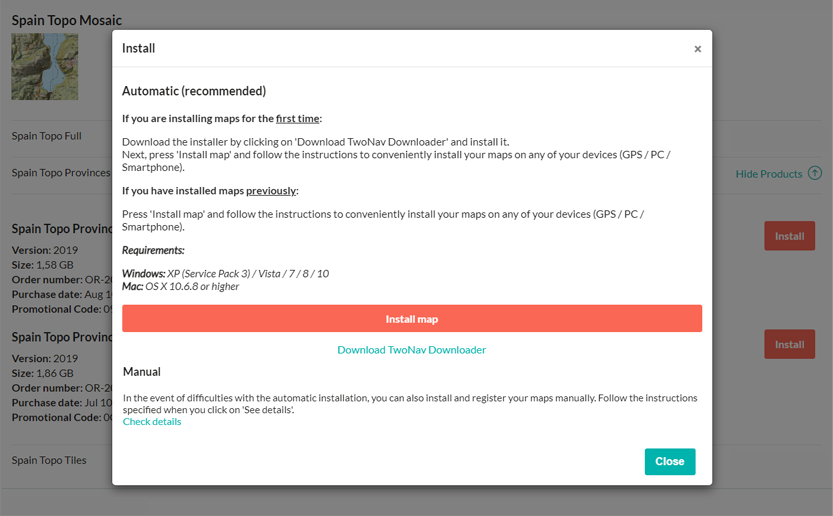833x516 pixels.
Task: Click the Automatic (recommended) heading
Action: pyautogui.click(x=194, y=91)
